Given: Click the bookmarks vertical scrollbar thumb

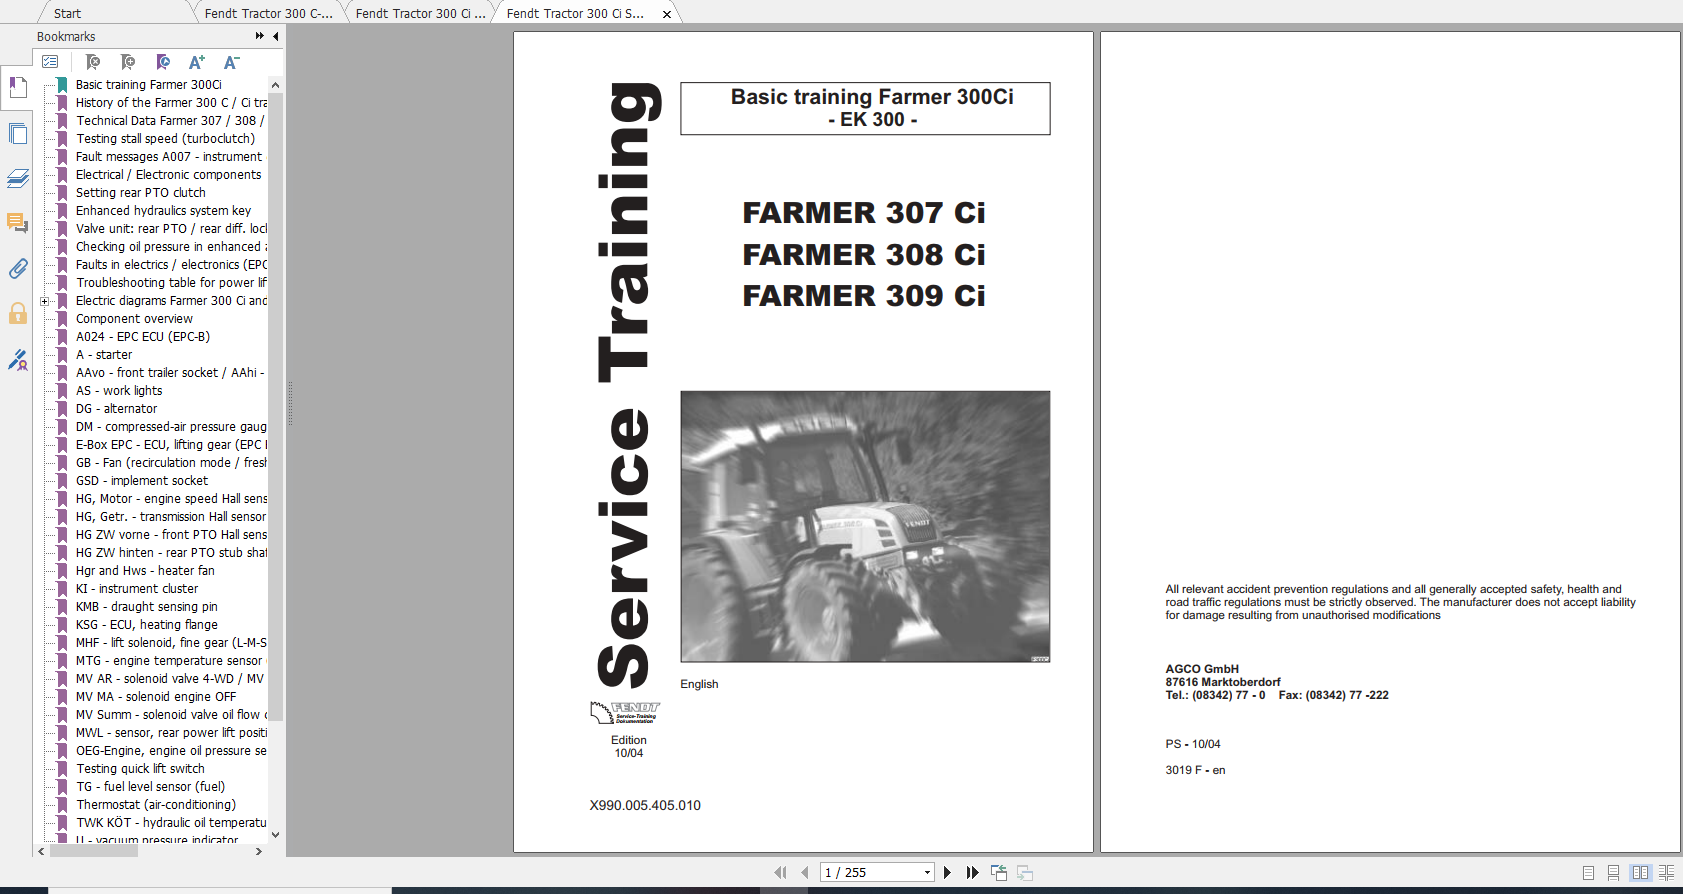Looking at the screenshot, I should click(276, 407).
